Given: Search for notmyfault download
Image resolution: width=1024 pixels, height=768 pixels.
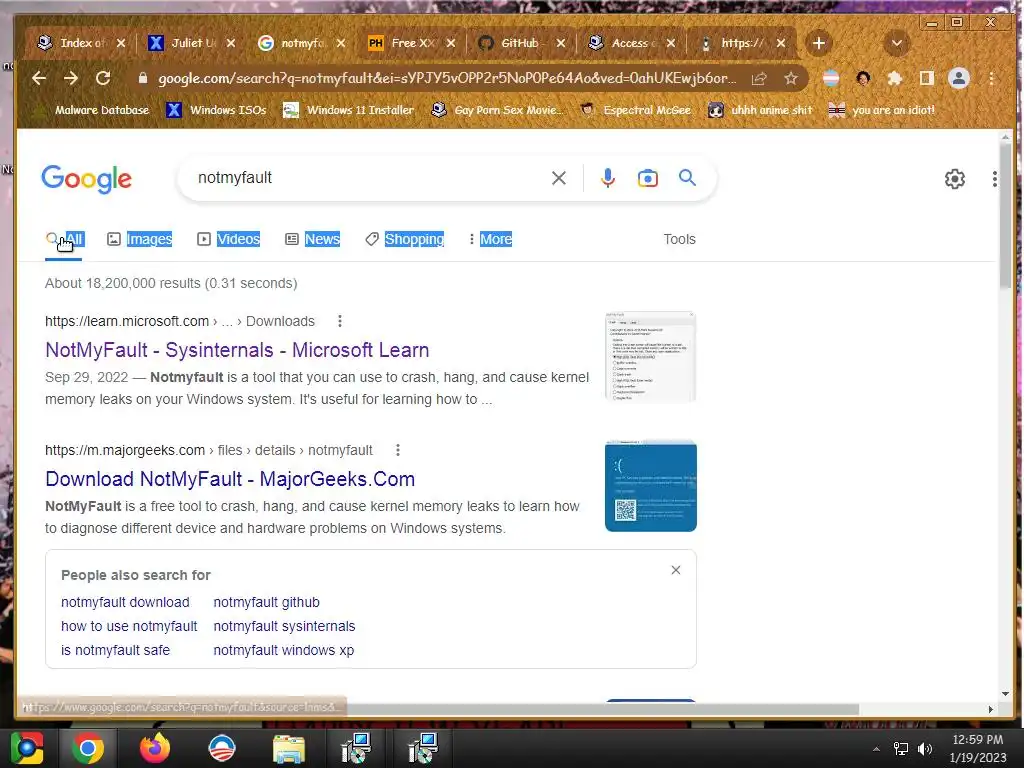Looking at the screenshot, I should [x=125, y=603].
